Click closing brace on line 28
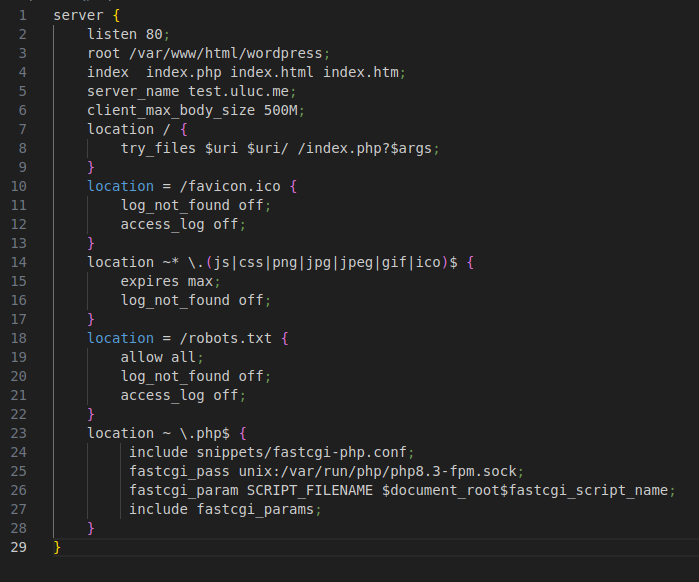The height and width of the screenshot is (582, 699). 91,529
